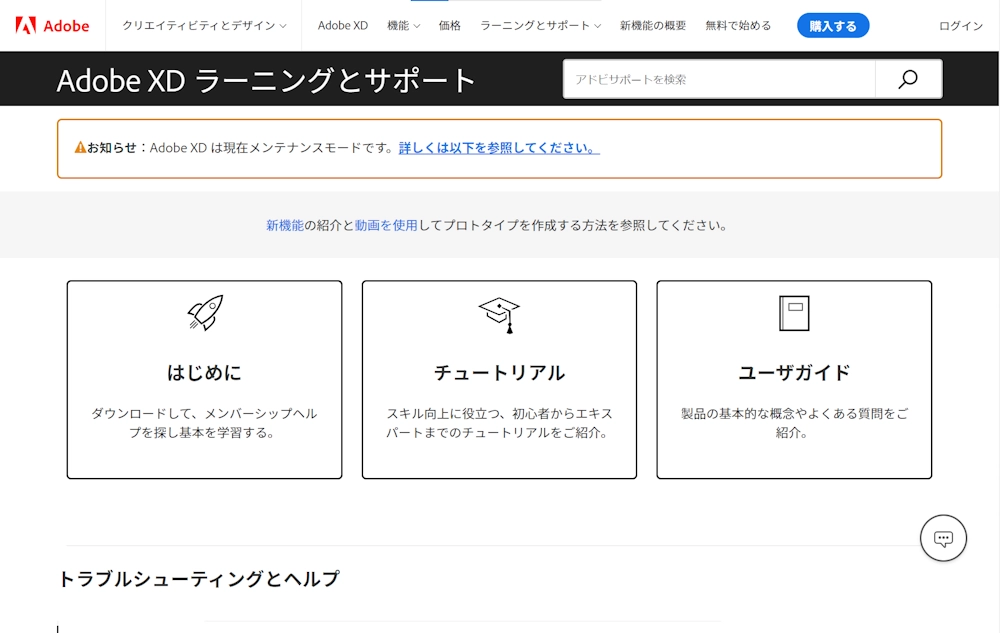The image size is (1000, 633).
Task: Expand the 機能 dropdown menu
Action: (x=403, y=26)
